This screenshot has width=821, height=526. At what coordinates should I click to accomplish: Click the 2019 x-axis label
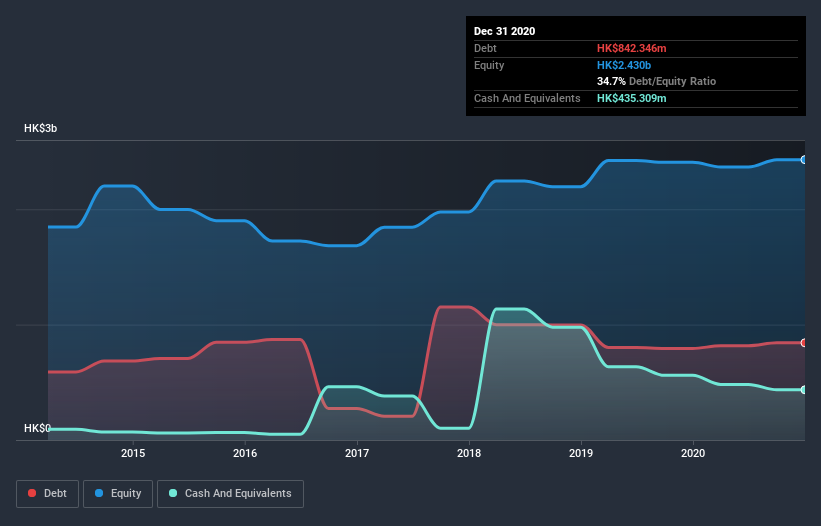581,453
